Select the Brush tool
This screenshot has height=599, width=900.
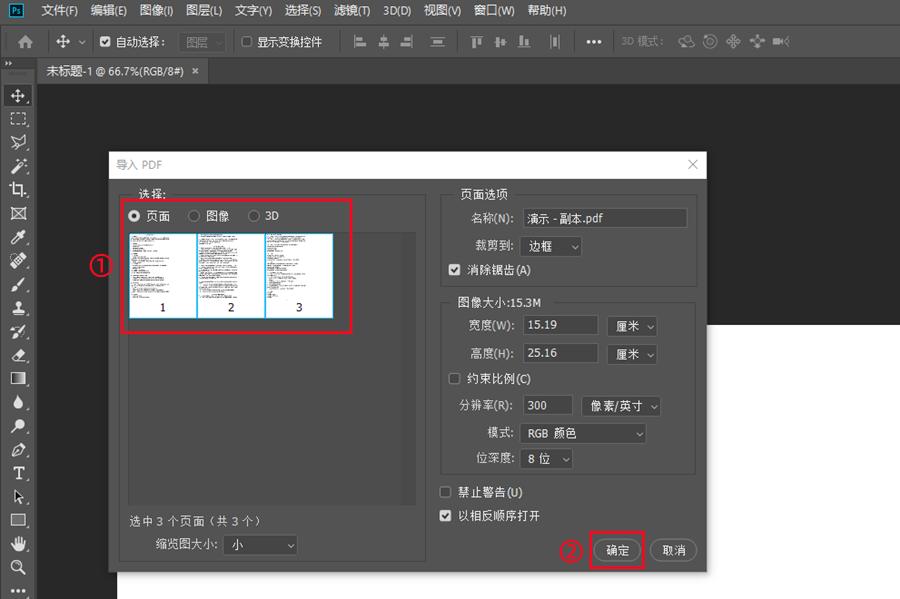coord(18,285)
